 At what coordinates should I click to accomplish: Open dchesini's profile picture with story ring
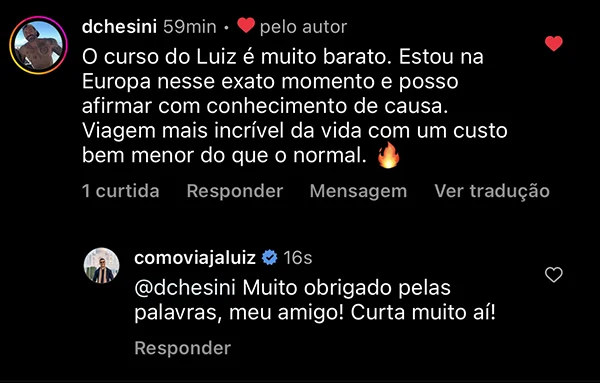tap(38, 45)
